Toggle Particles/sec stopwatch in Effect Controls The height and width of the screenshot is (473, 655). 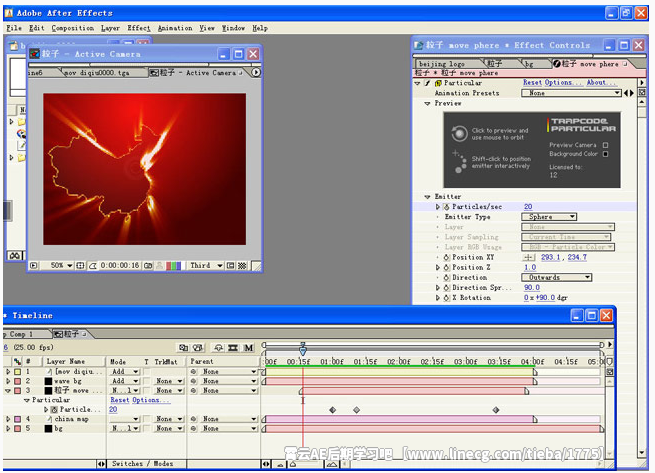pos(446,207)
